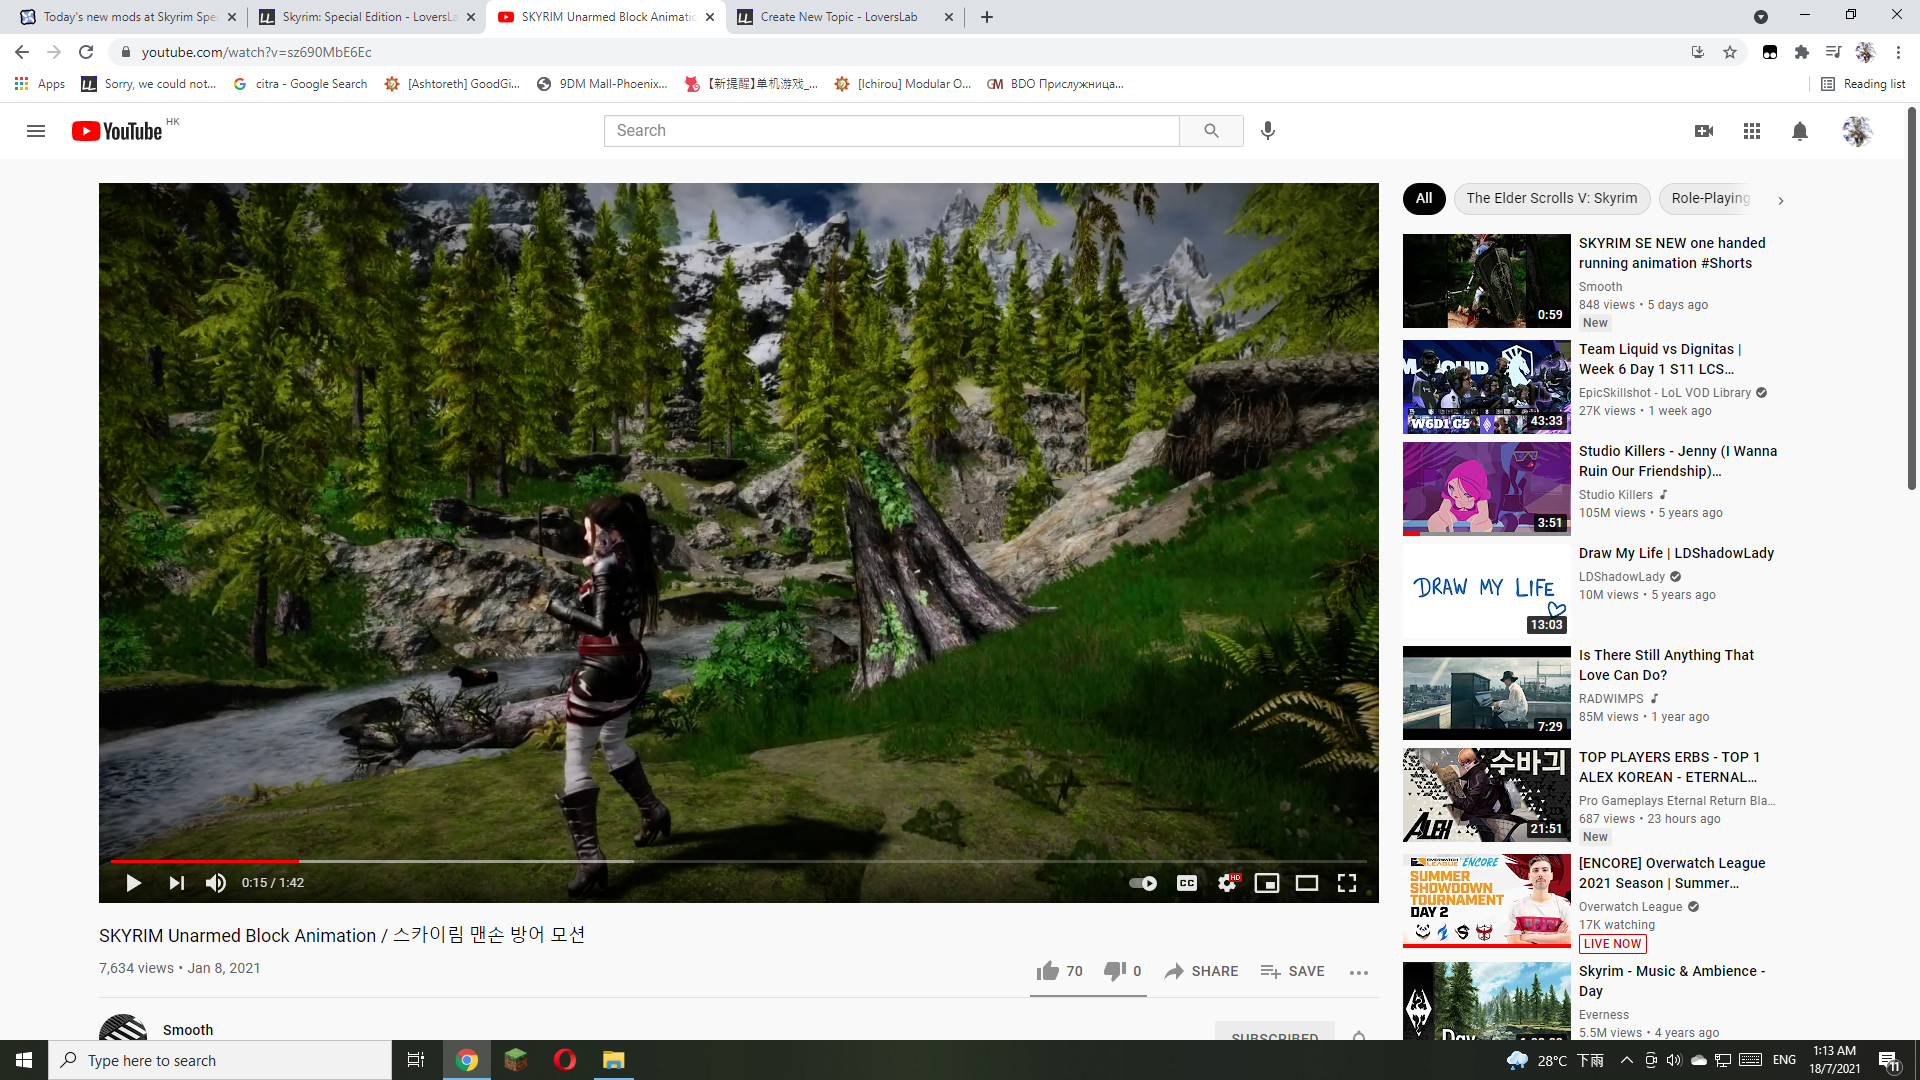Open the 9DM Mall-Phoenix bookmark
Viewport: 1920px width, 1080px height.
pyautogui.click(x=602, y=84)
